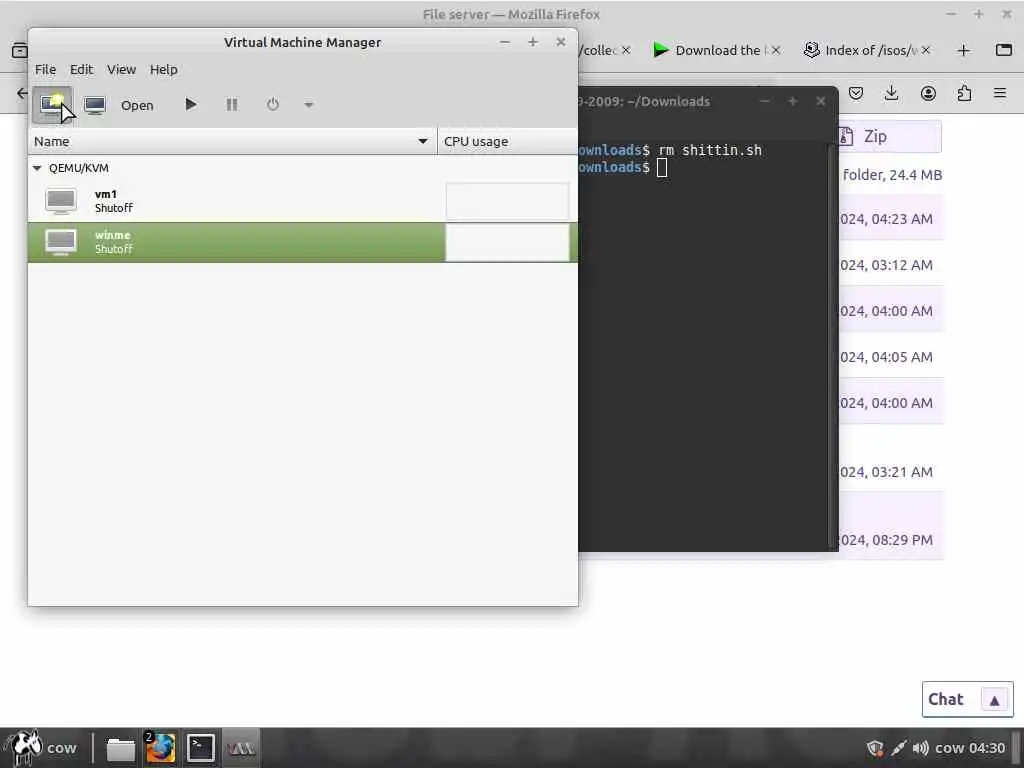The image size is (1024, 768).
Task: Click the 08:29 PM date entry
Action: click(x=886, y=539)
